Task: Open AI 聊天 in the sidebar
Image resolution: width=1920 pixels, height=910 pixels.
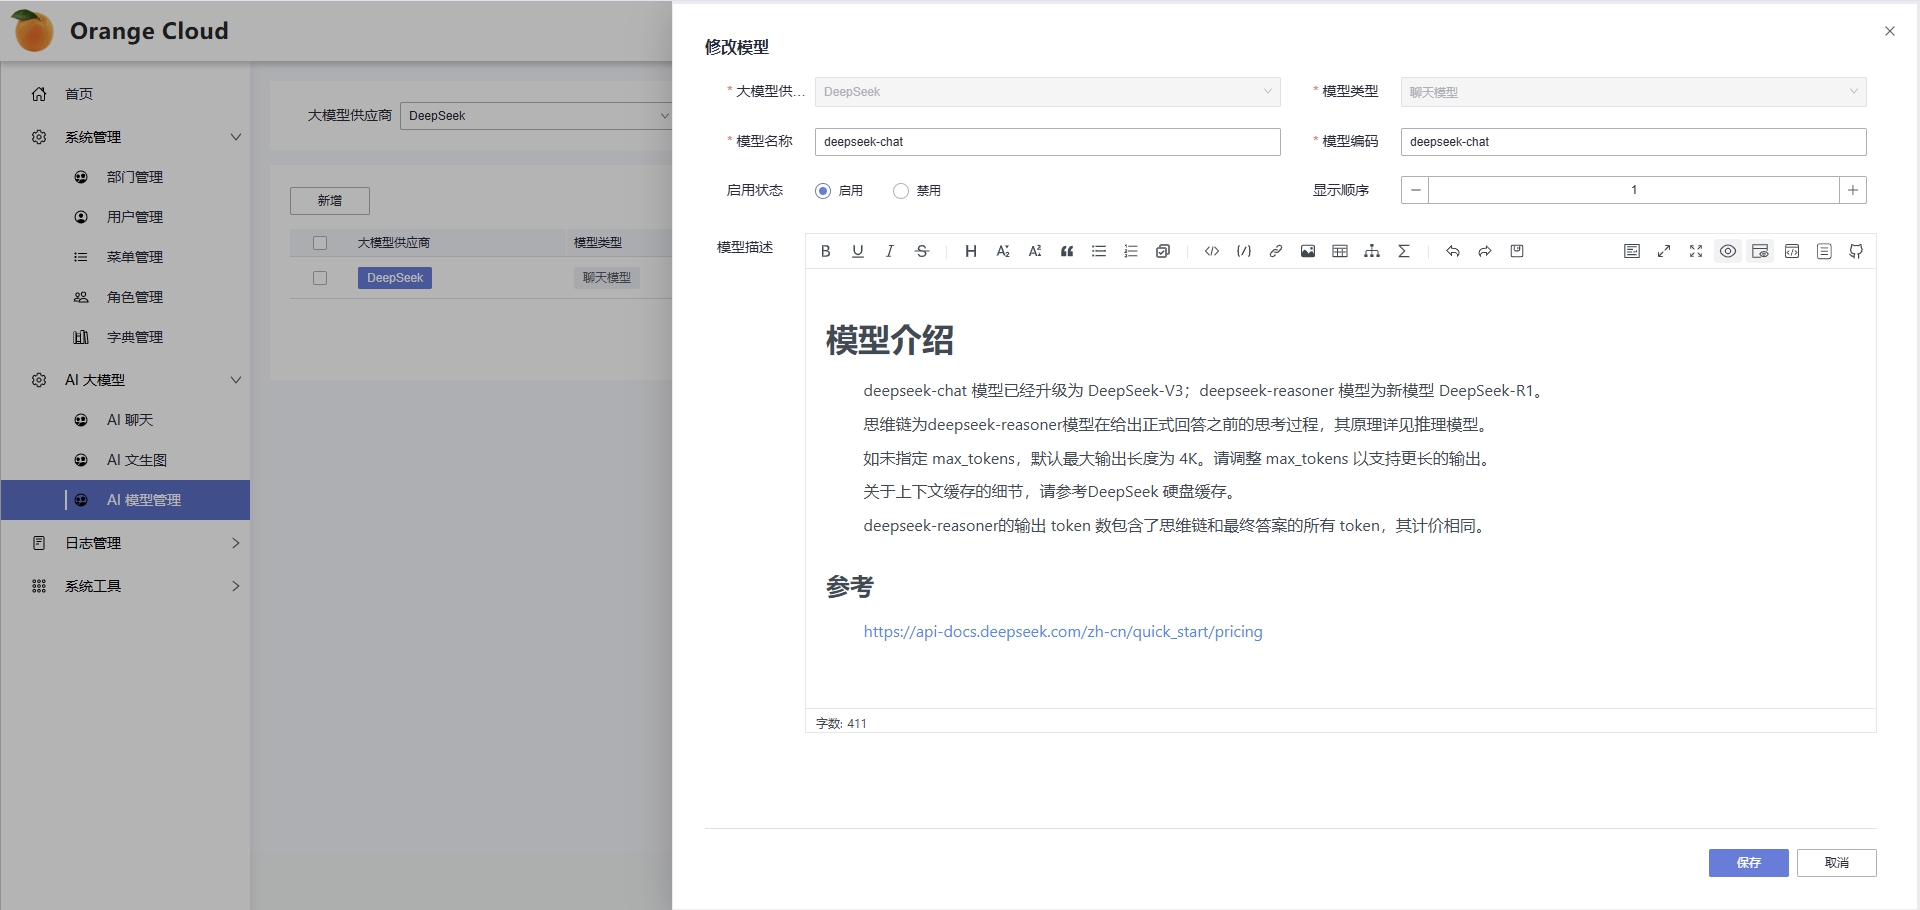Action: (125, 420)
